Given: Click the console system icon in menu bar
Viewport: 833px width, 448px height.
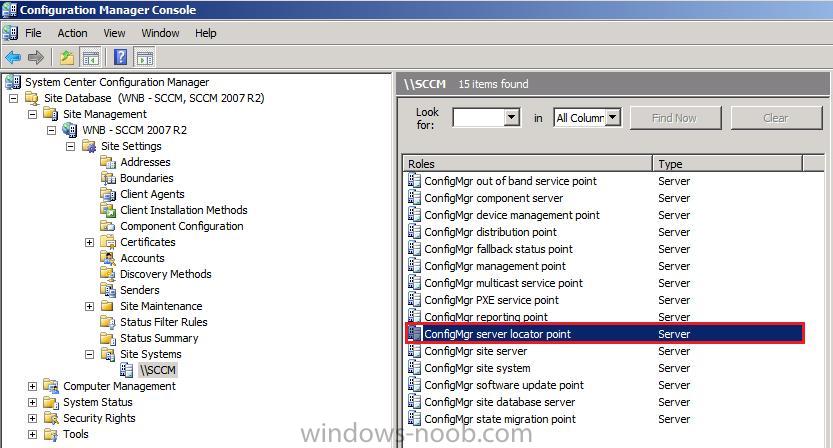Looking at the screenshot, I should point(10,33).
